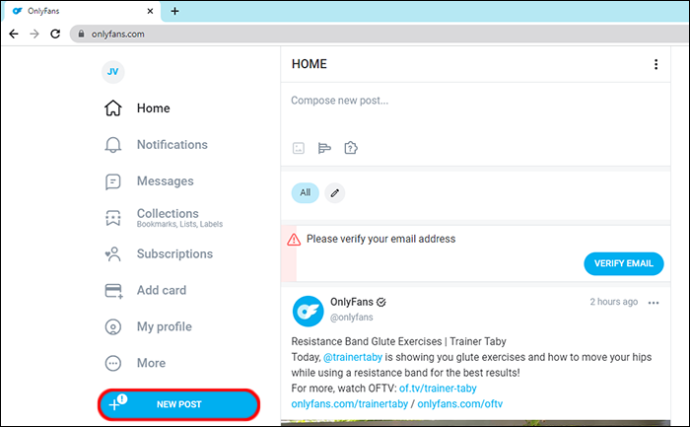
Task: Click the "Please verify your email address" text
Action: click(x=381, y=239)
